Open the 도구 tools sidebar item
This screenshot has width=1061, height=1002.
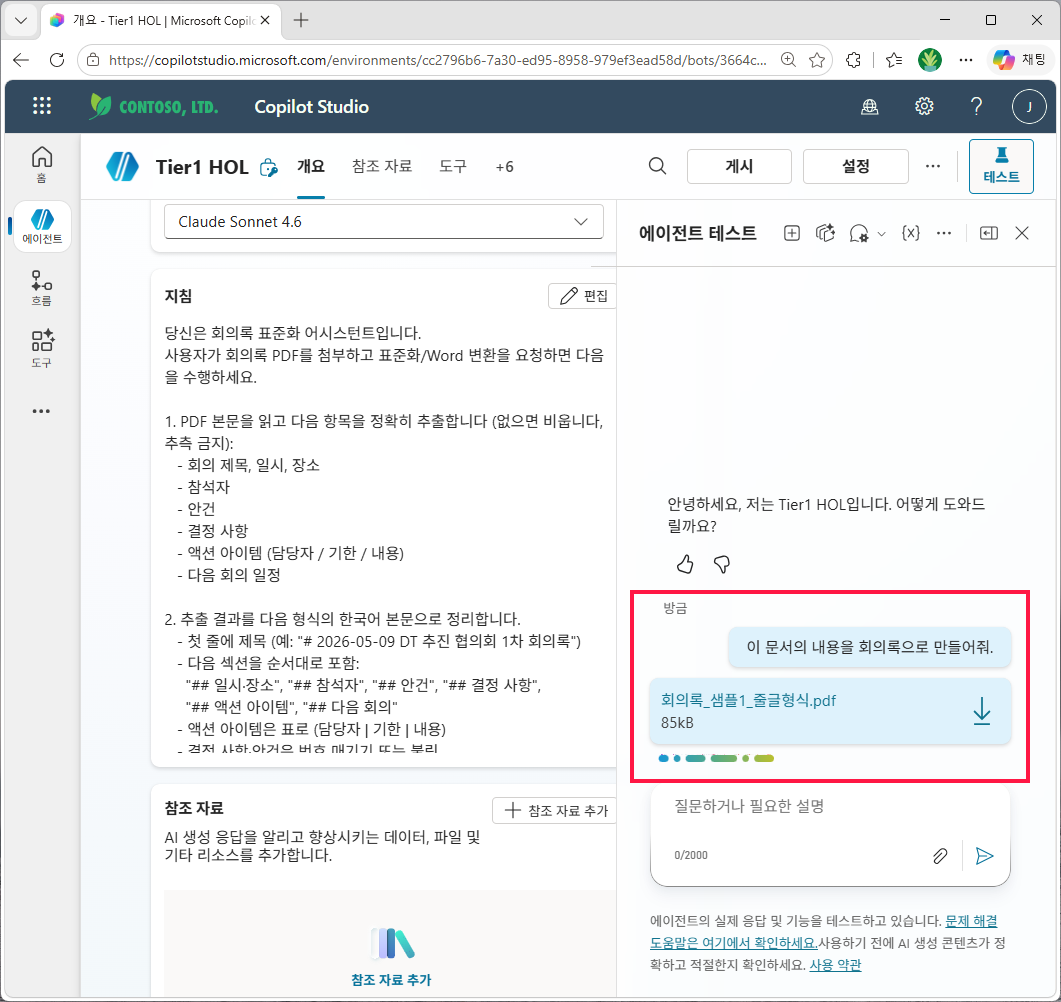[x=41, y=349]
